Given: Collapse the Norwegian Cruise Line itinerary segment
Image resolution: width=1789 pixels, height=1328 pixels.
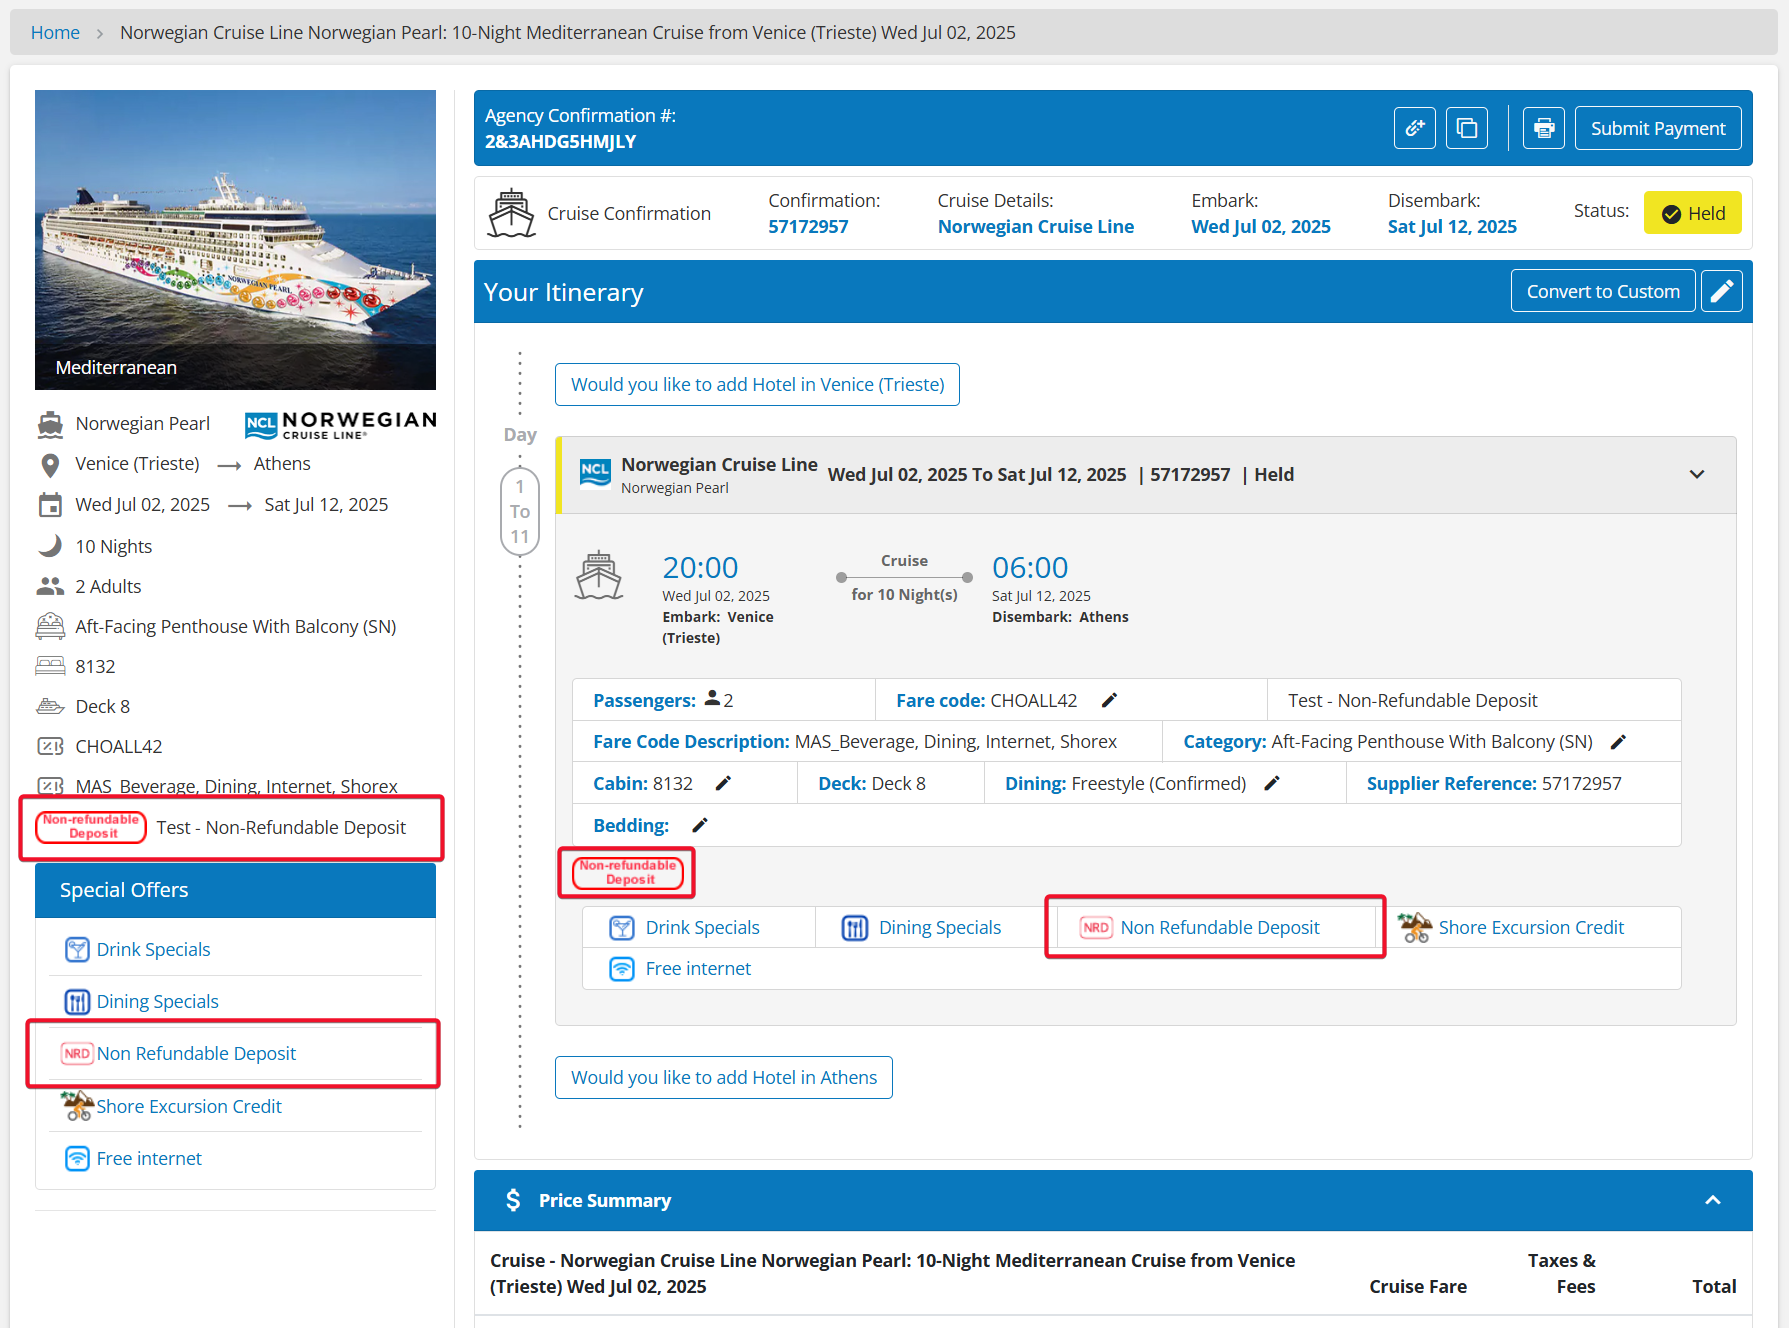Looking at the screenshot, I should tap(1697, 474).
